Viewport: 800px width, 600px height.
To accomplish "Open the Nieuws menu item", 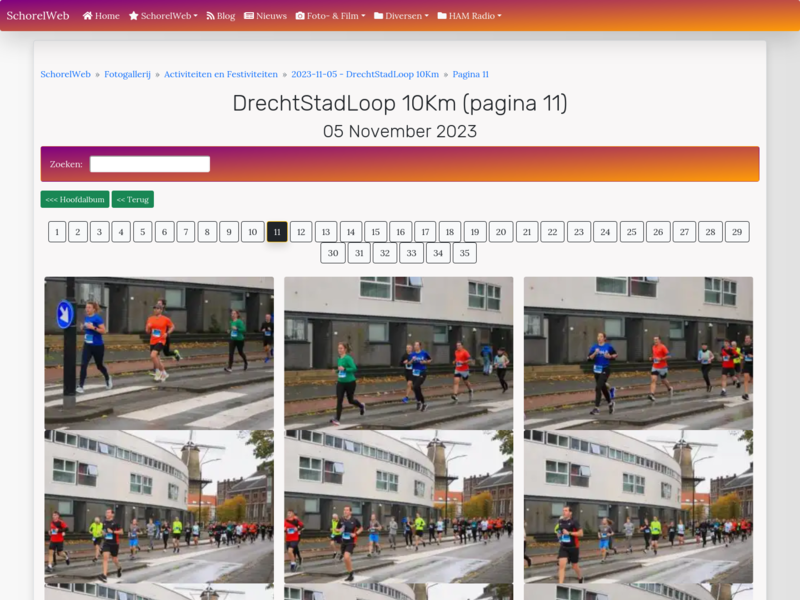I will (265, 16).
